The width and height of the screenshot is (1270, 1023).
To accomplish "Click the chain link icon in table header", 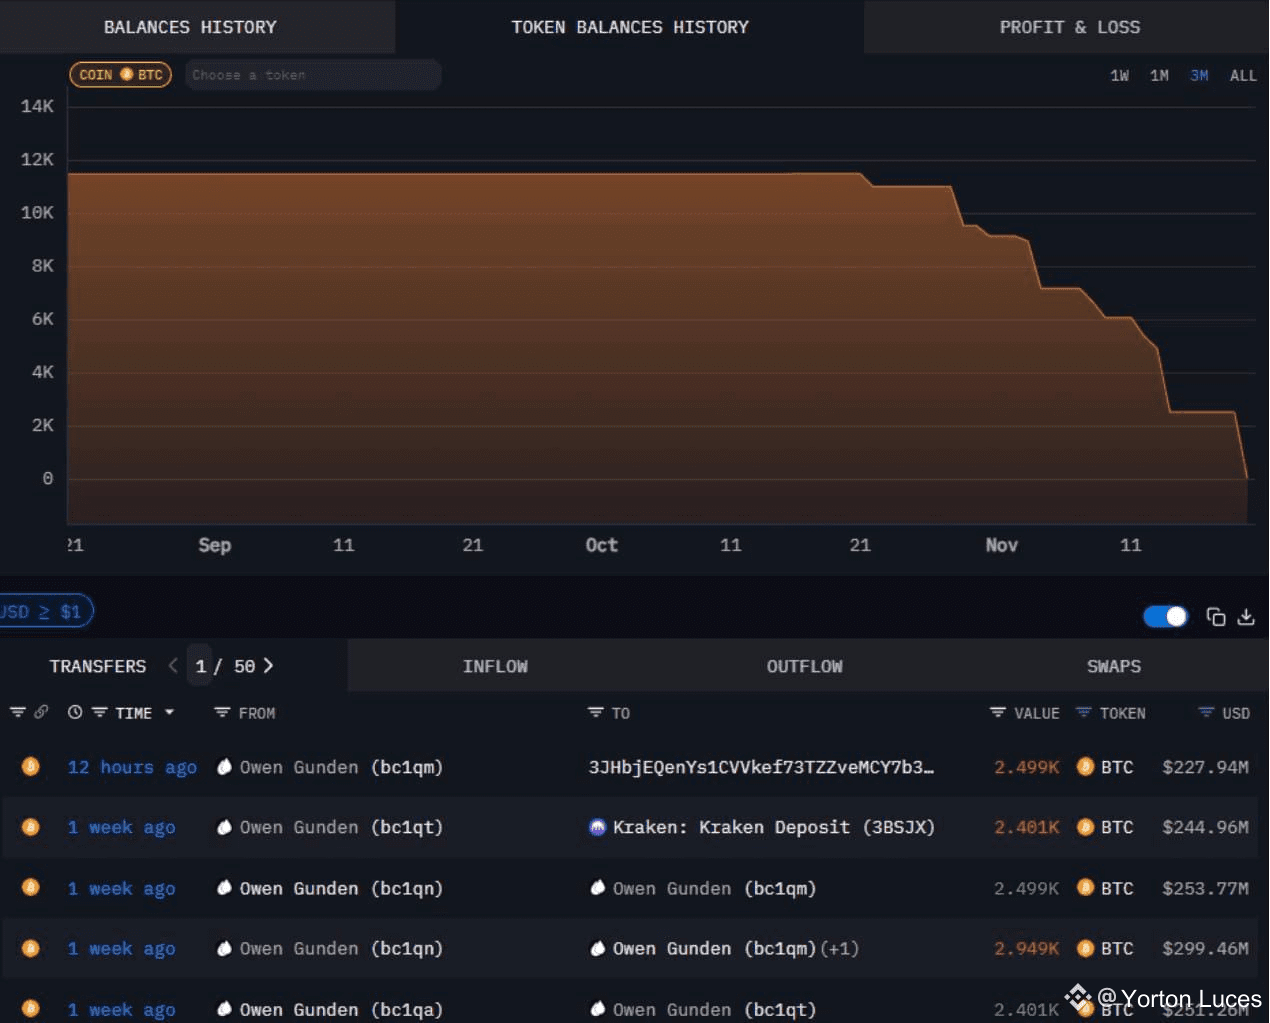I will 41,713.
